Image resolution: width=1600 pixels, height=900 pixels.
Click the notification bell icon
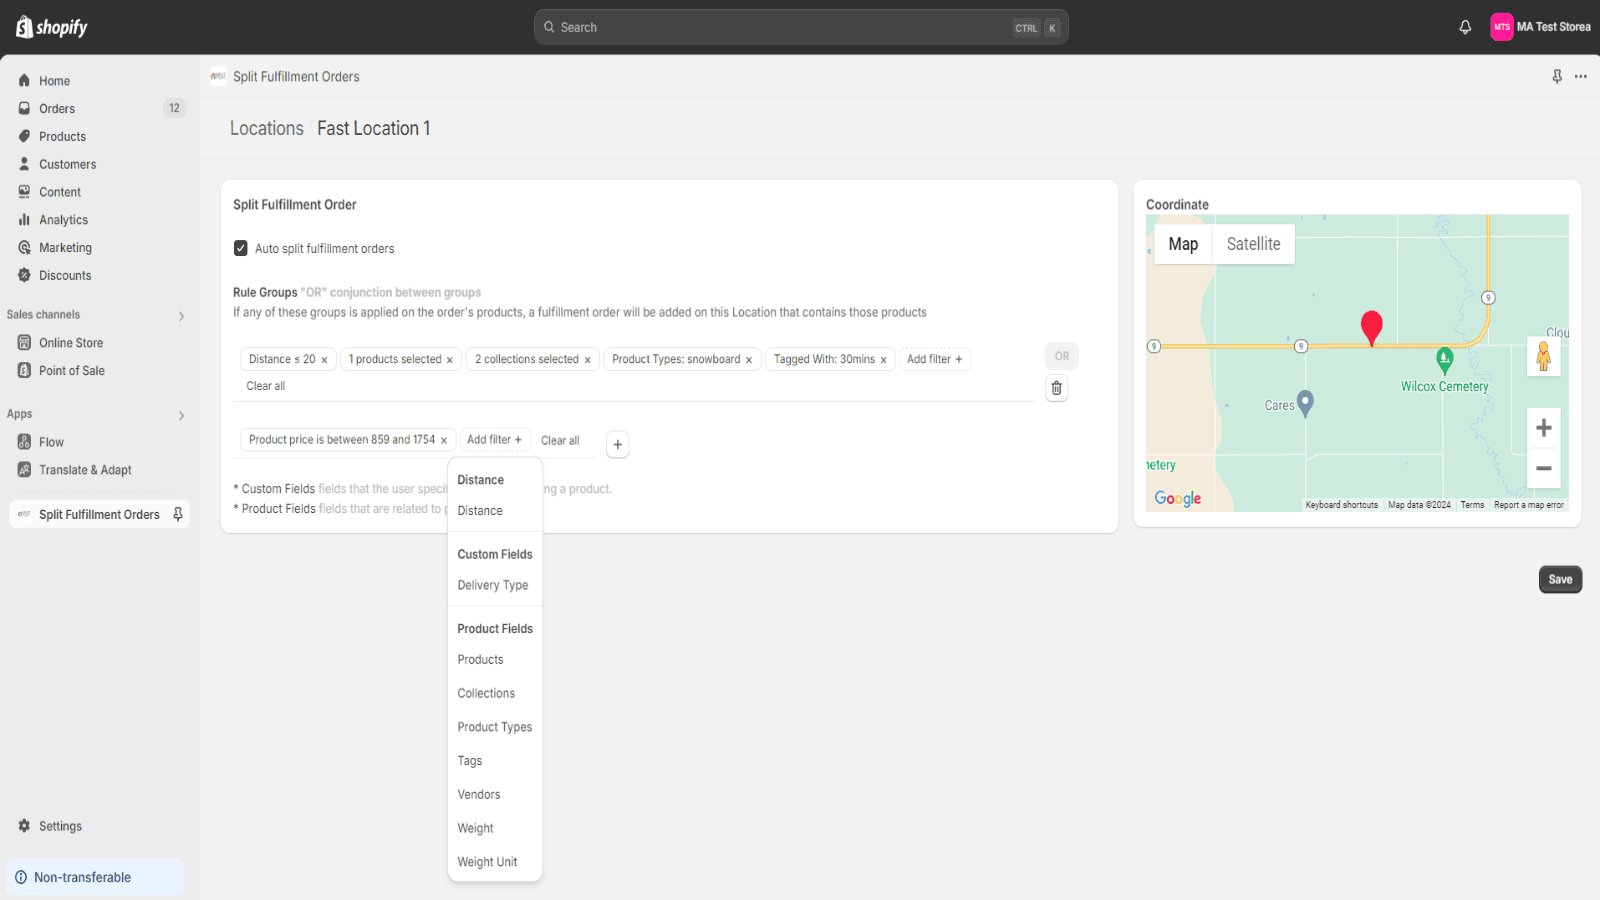tap(1465, 27)
